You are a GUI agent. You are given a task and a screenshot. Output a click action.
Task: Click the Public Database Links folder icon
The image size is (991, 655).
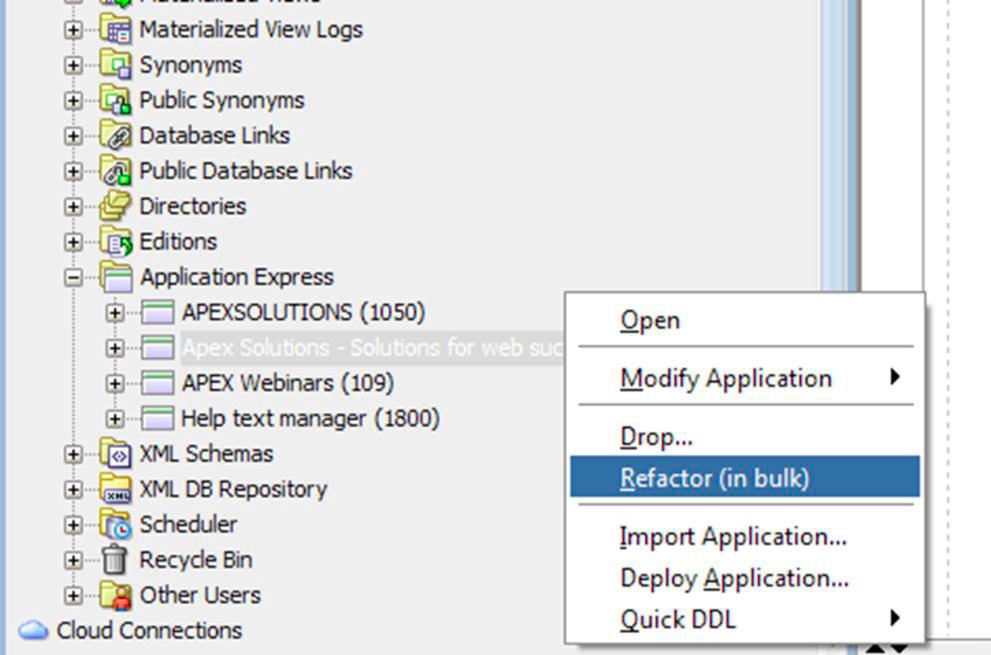click(116, 171)
